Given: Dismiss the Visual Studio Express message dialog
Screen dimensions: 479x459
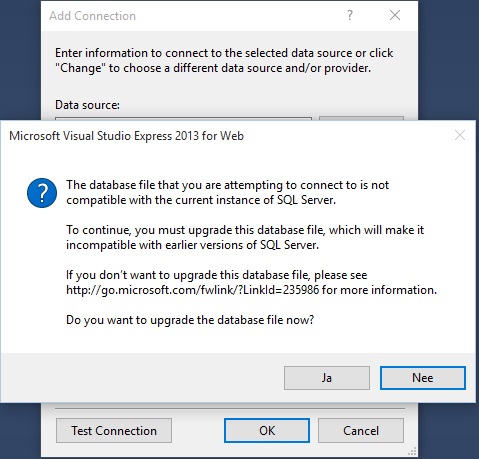Looking at the screenshot, I should [460, 135].
